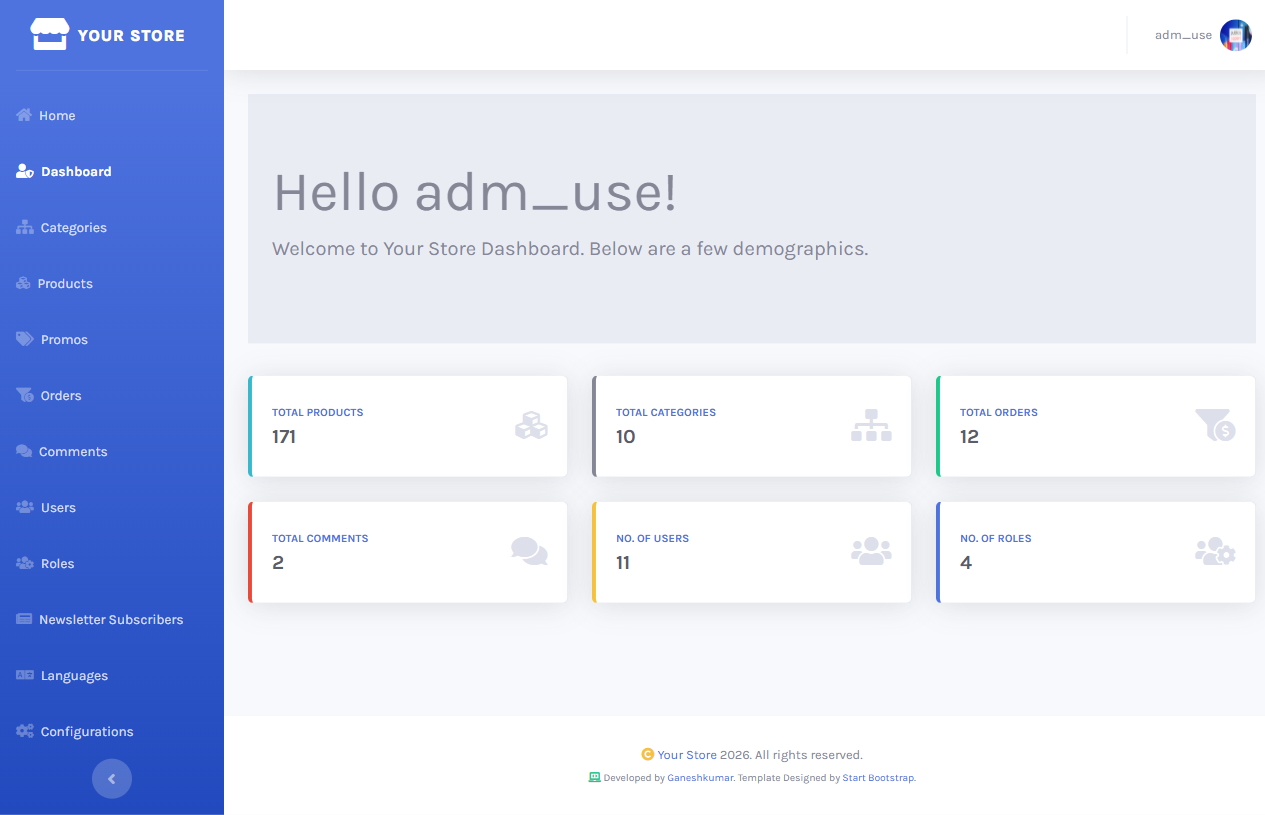Click the Configurations gears icon
The width and height of the screenshot is (1265, 815).
pos(25,731)
